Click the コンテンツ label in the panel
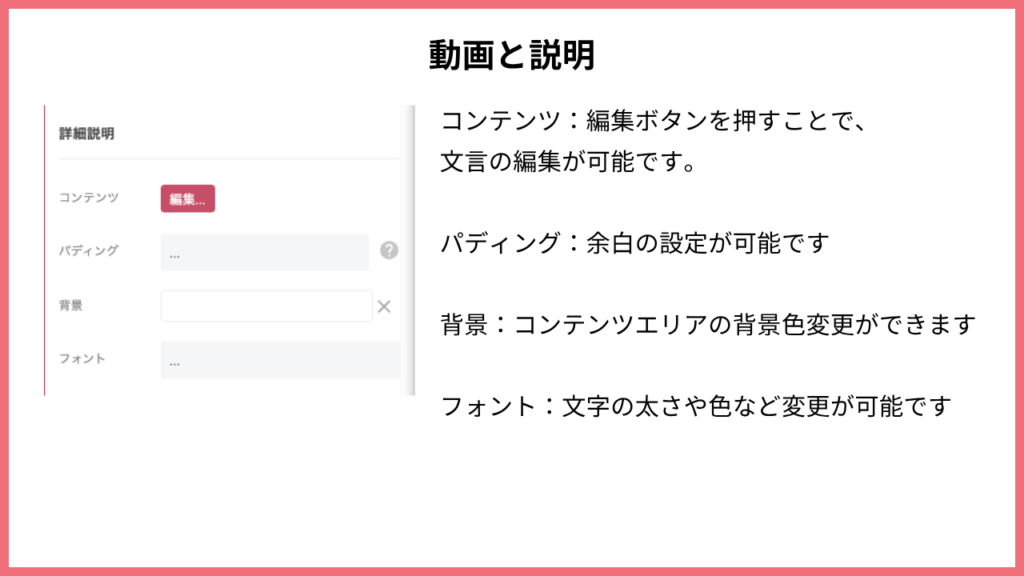This screenshot has height=576, width=1024. [x=89, y=197]
